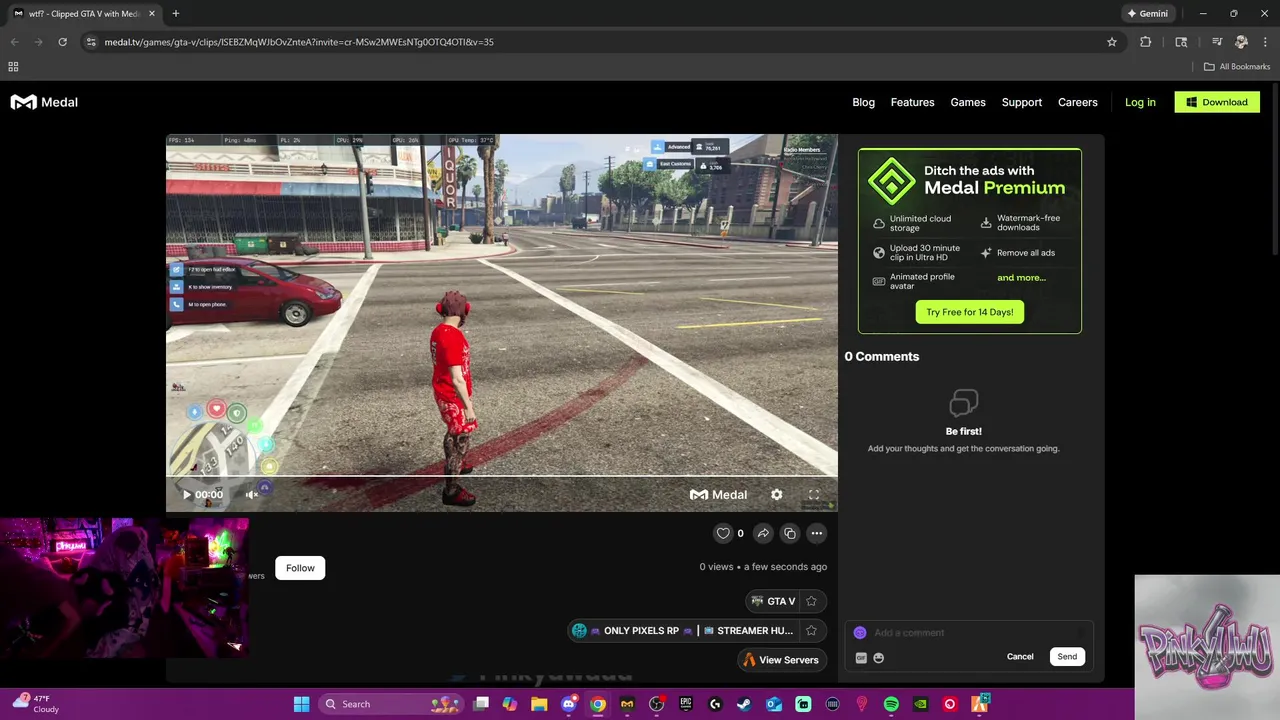Open Copilot from taskbar
1280x720 pixels.
click(510, 704)
